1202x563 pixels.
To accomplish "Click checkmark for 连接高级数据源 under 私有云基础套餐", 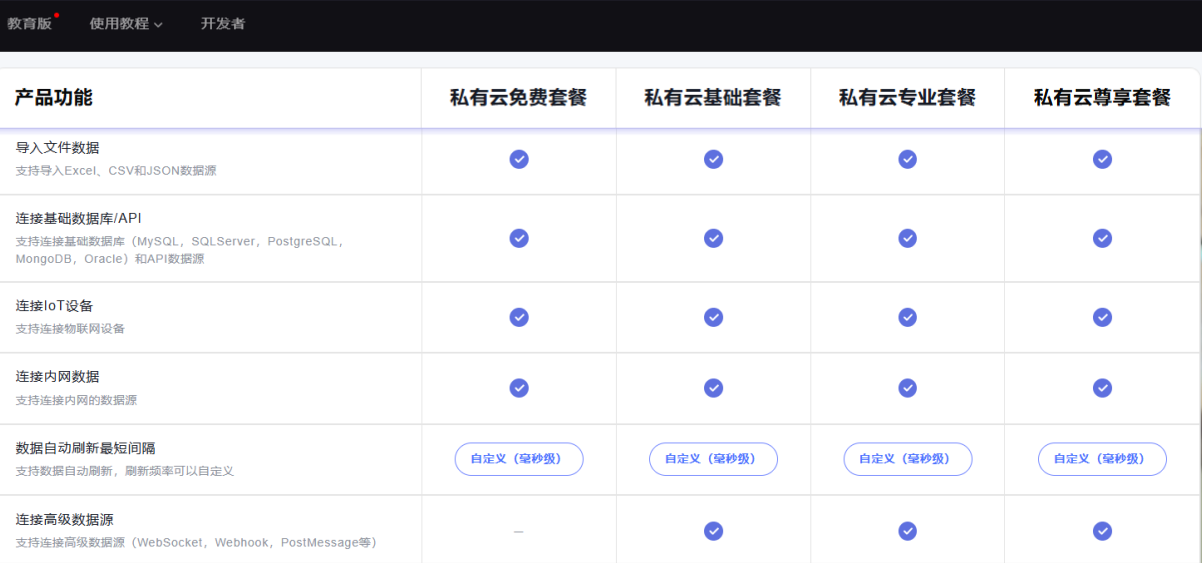I will [x=713, y=531].
